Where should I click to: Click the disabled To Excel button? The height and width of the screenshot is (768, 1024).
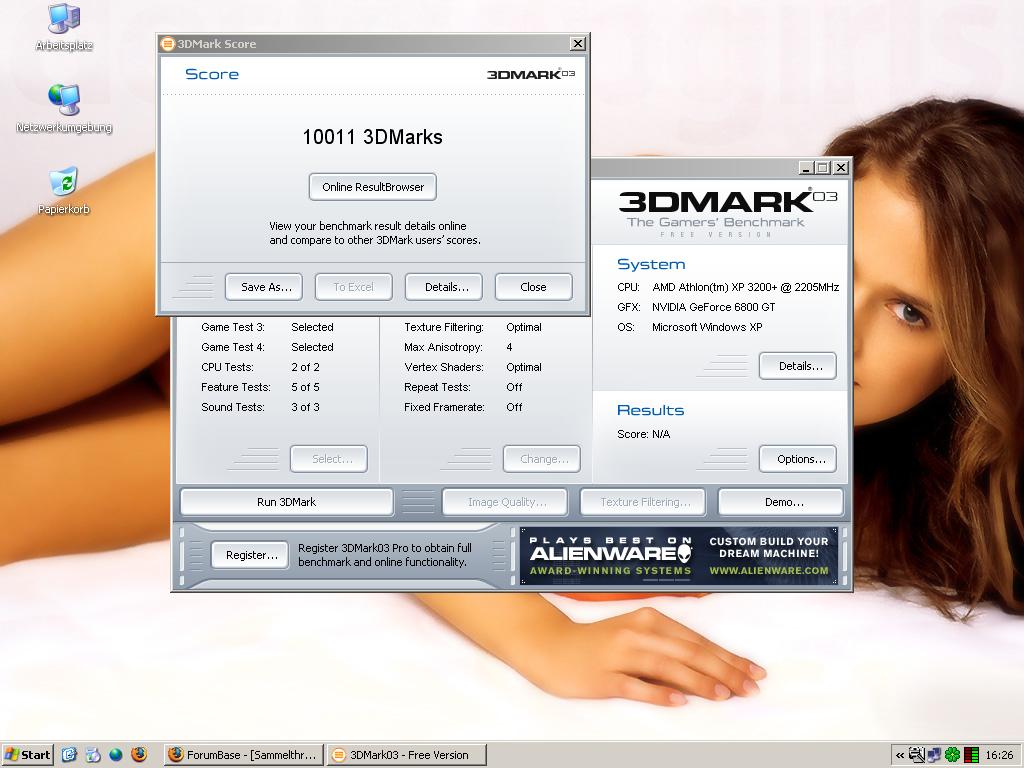click(354, 287)
